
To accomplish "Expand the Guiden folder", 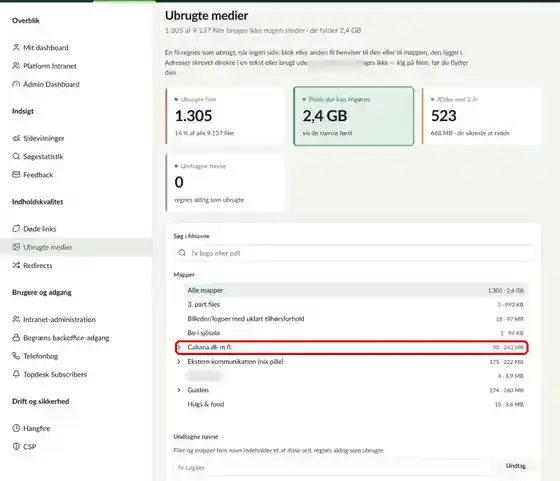I will pyautogui.click(x=179, y=390).
